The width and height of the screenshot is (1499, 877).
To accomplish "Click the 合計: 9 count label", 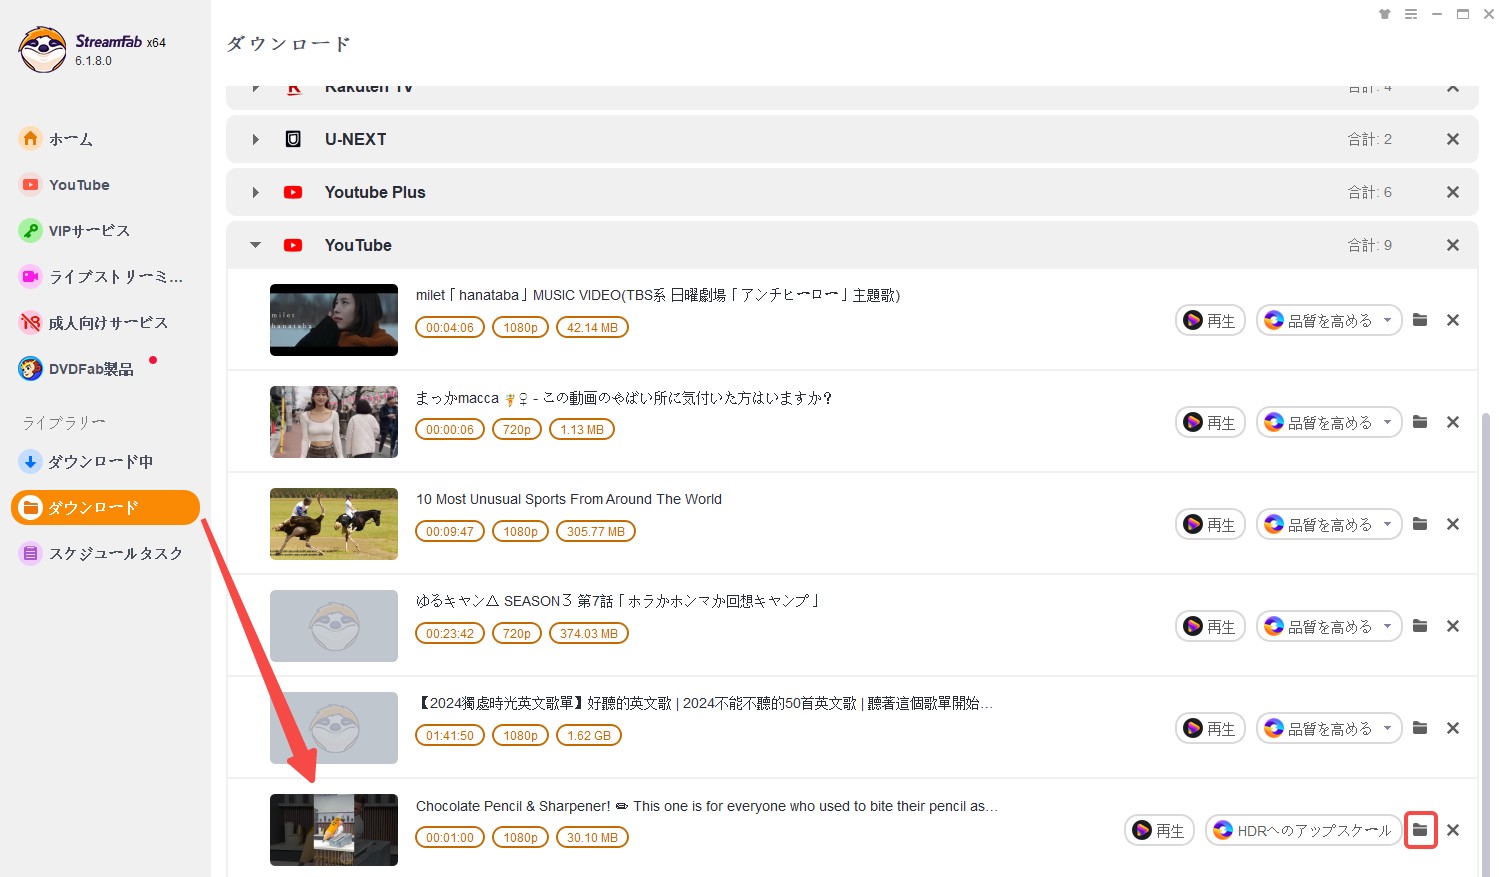I will (1369, 245).
